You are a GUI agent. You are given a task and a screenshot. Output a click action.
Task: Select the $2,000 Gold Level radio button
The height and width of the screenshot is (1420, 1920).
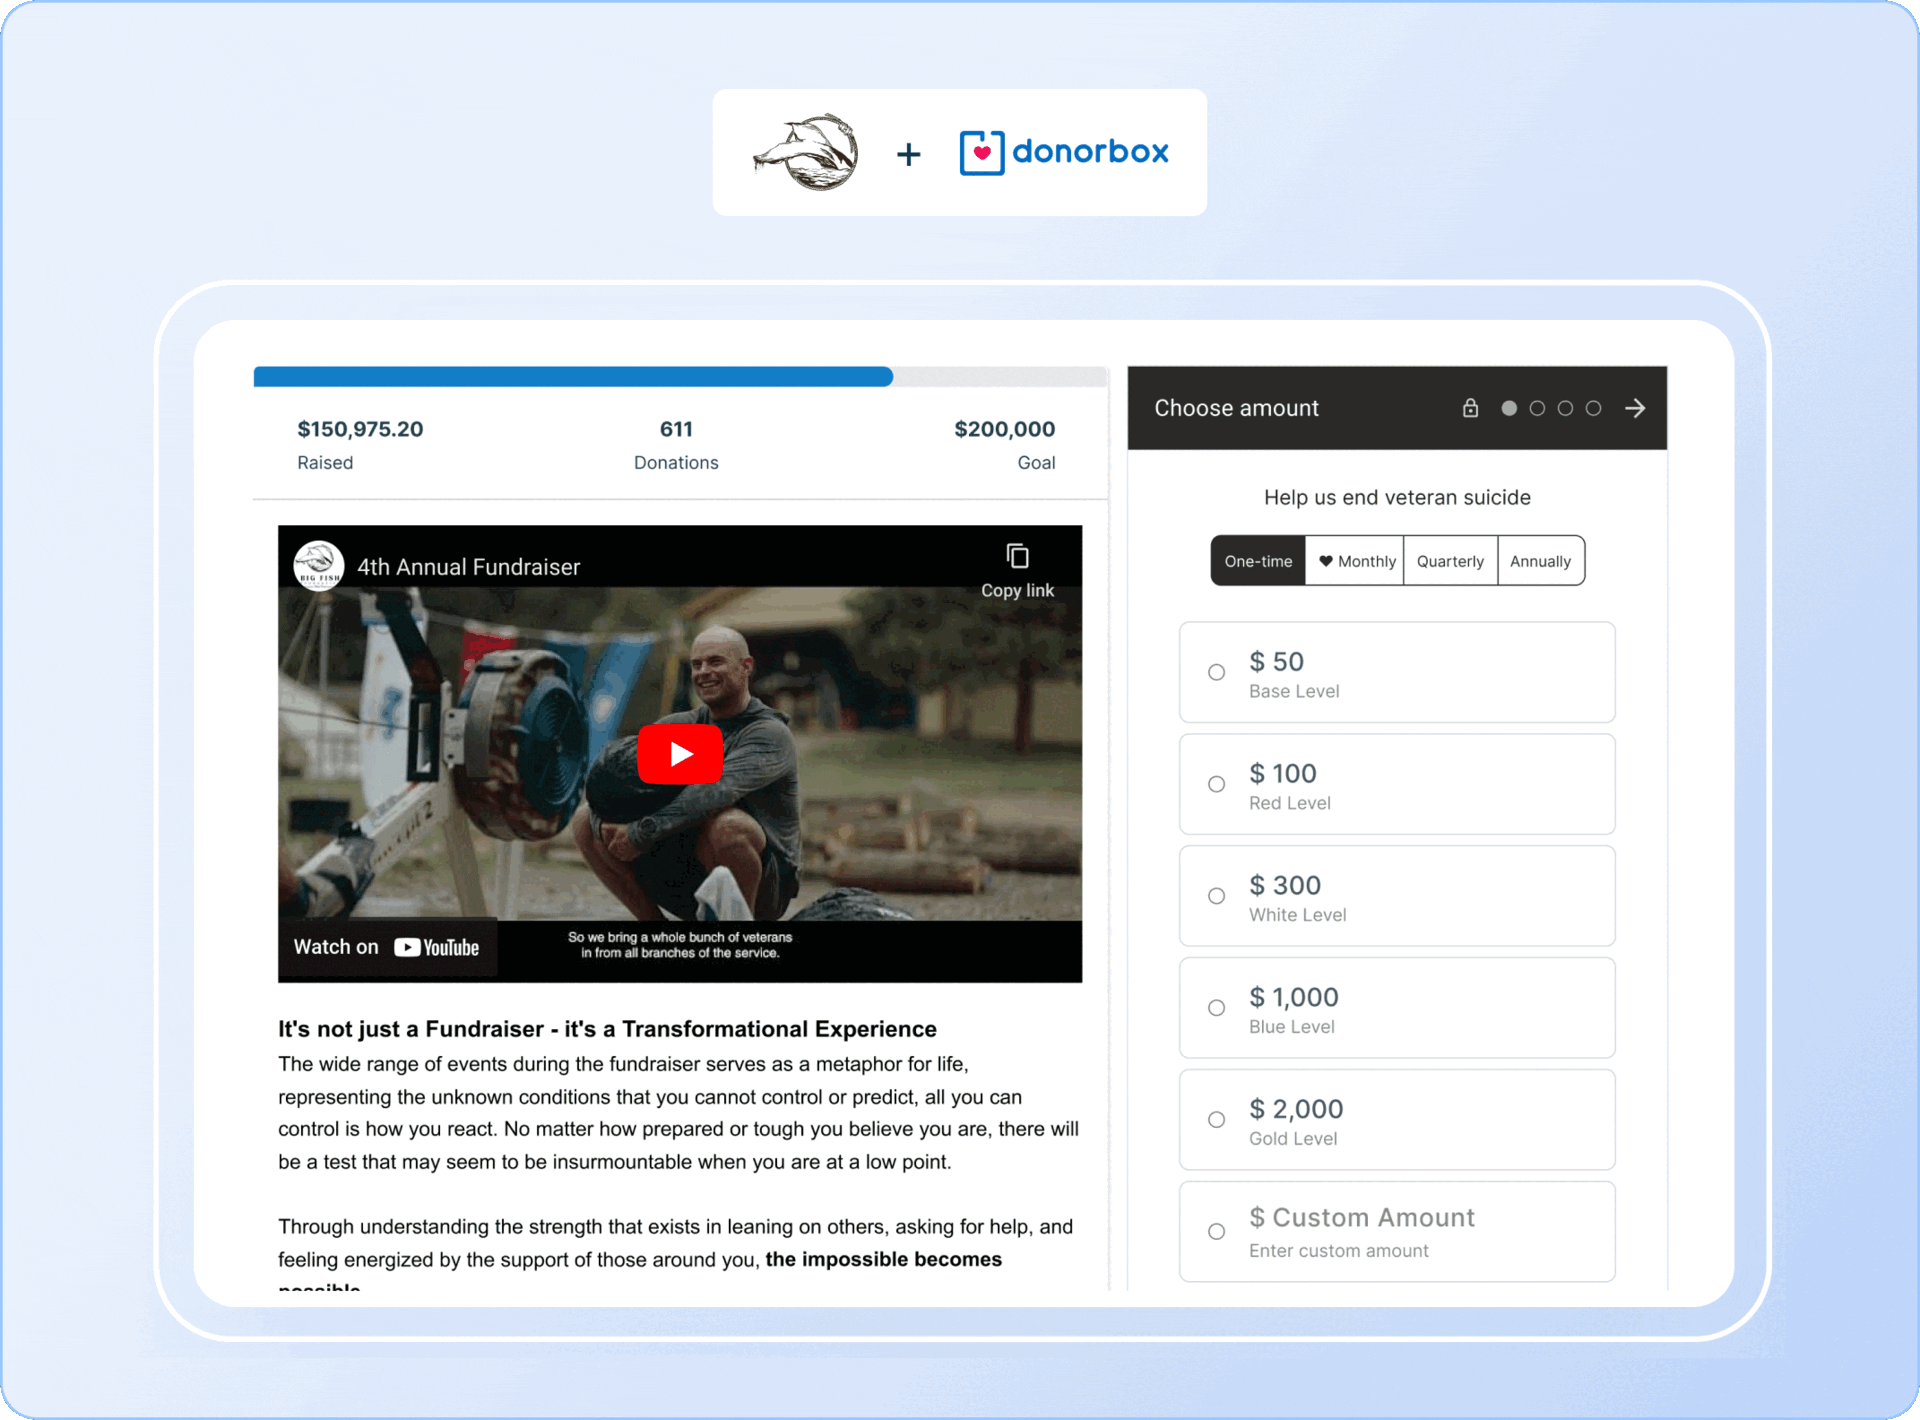pyautogui.click(x=1219, y=1120)
